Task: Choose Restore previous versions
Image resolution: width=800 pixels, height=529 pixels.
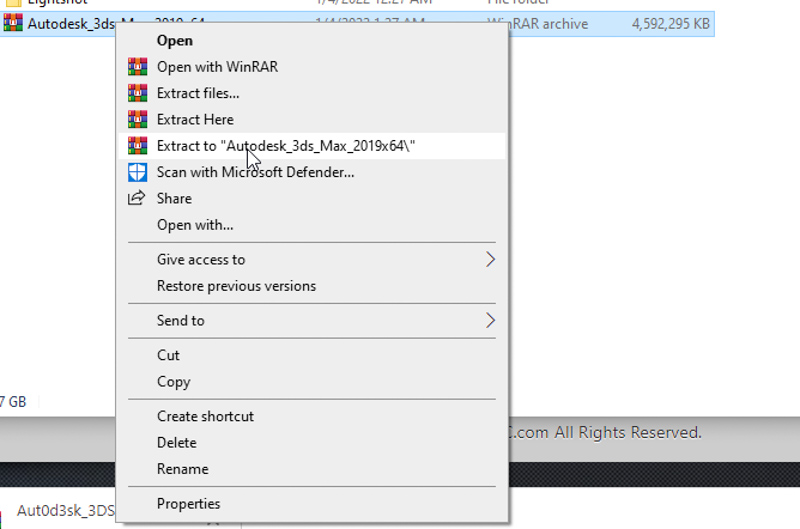Action: click(x=312, y=286)
